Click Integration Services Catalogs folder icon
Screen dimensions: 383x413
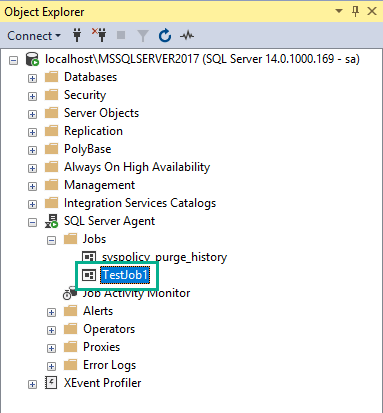[x=51, y=203]
